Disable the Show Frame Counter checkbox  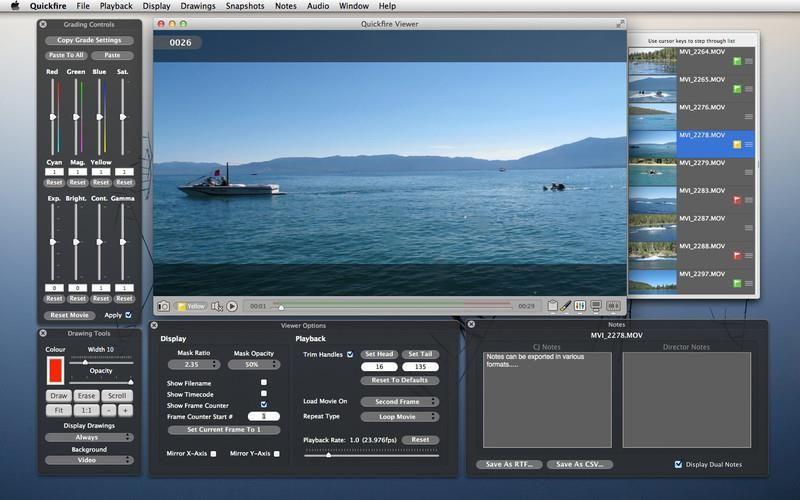tap(264, 405)
